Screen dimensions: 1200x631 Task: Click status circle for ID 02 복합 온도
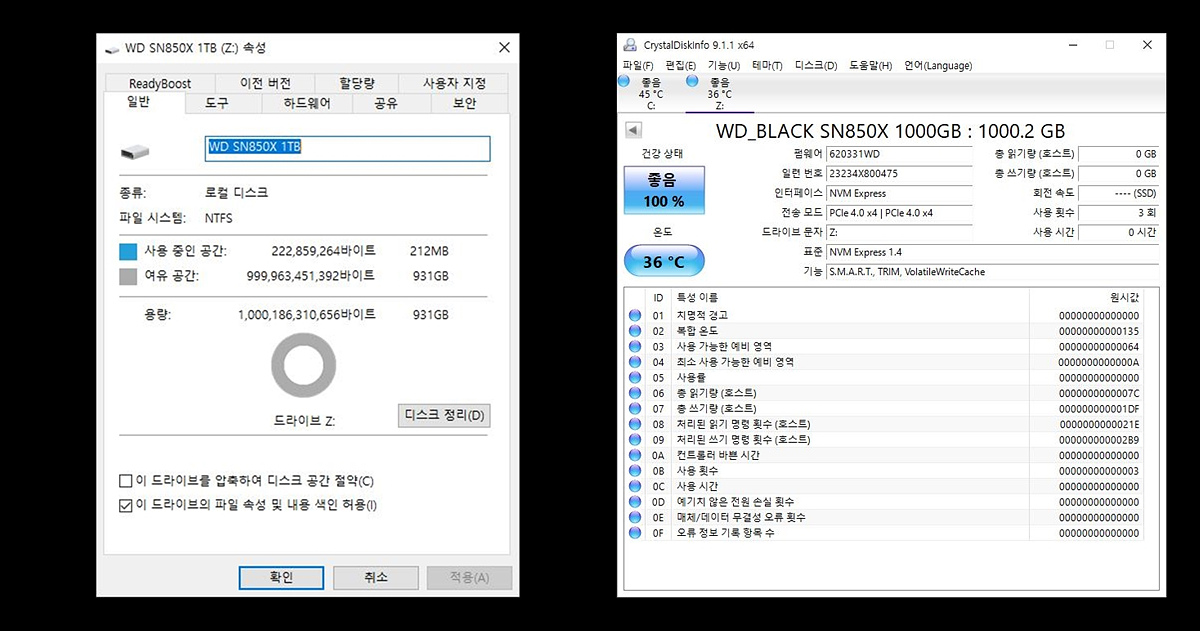coord(634,331)
